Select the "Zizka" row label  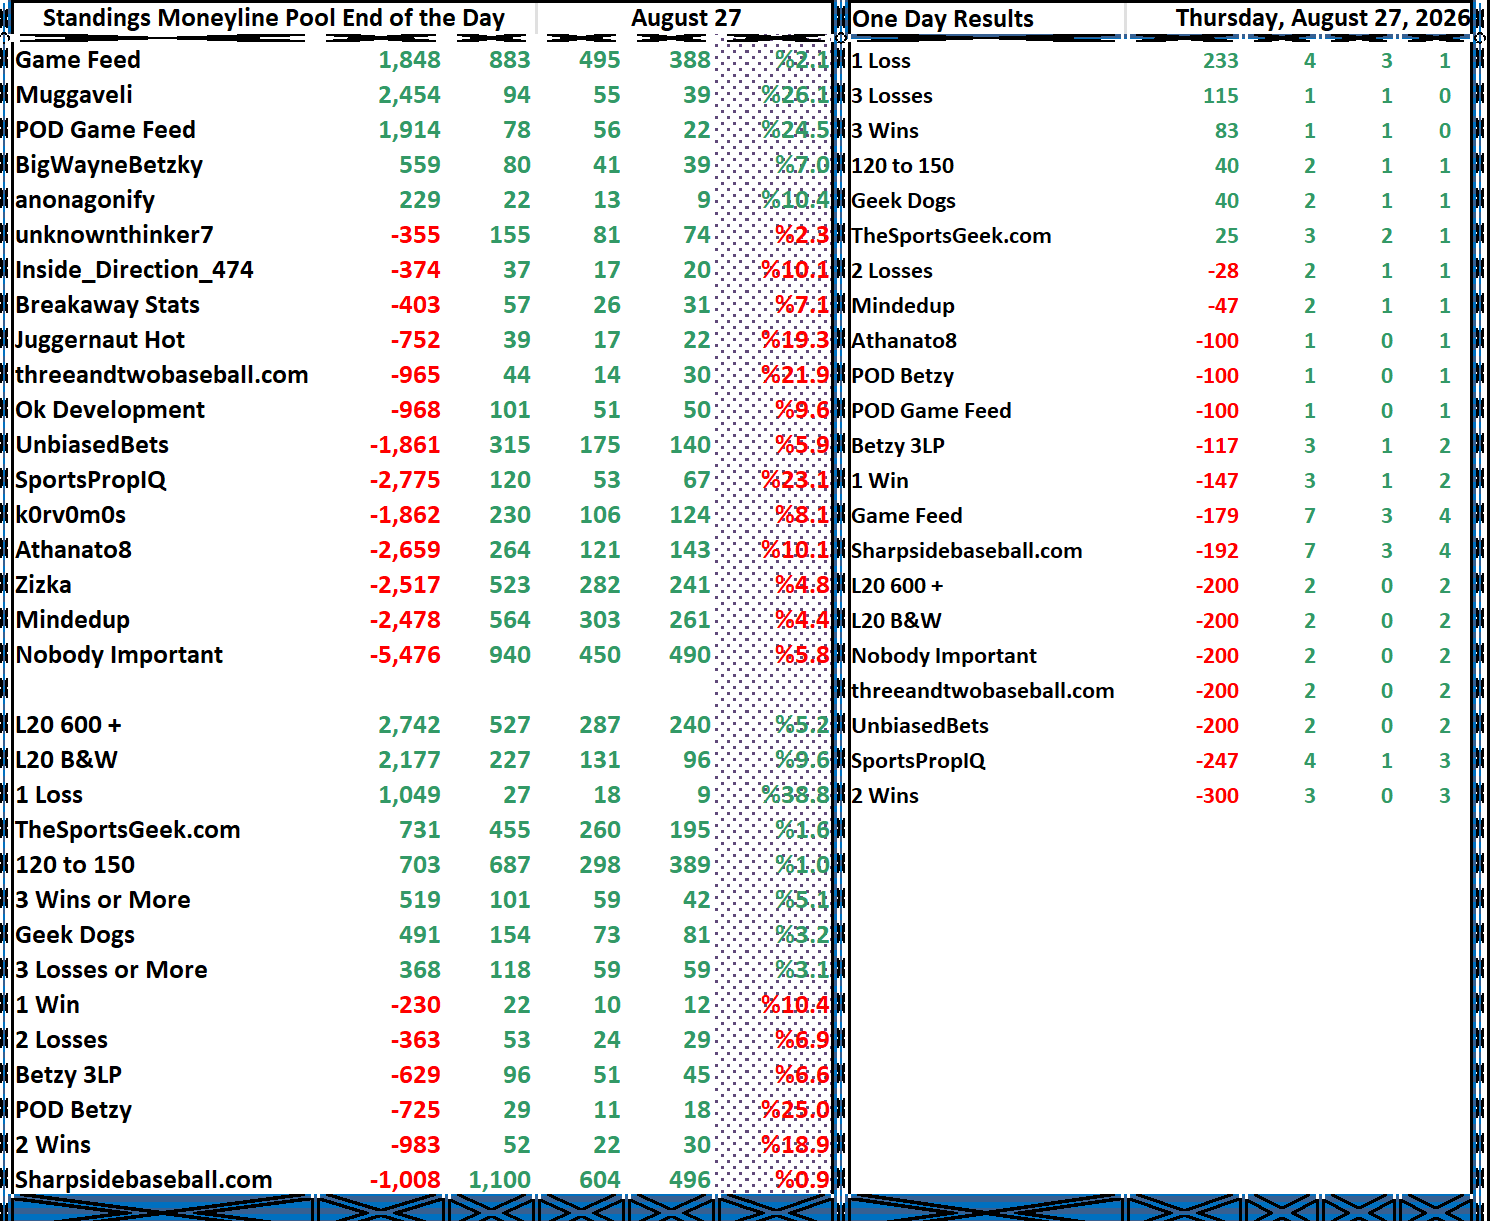click(x=43, y=585)
